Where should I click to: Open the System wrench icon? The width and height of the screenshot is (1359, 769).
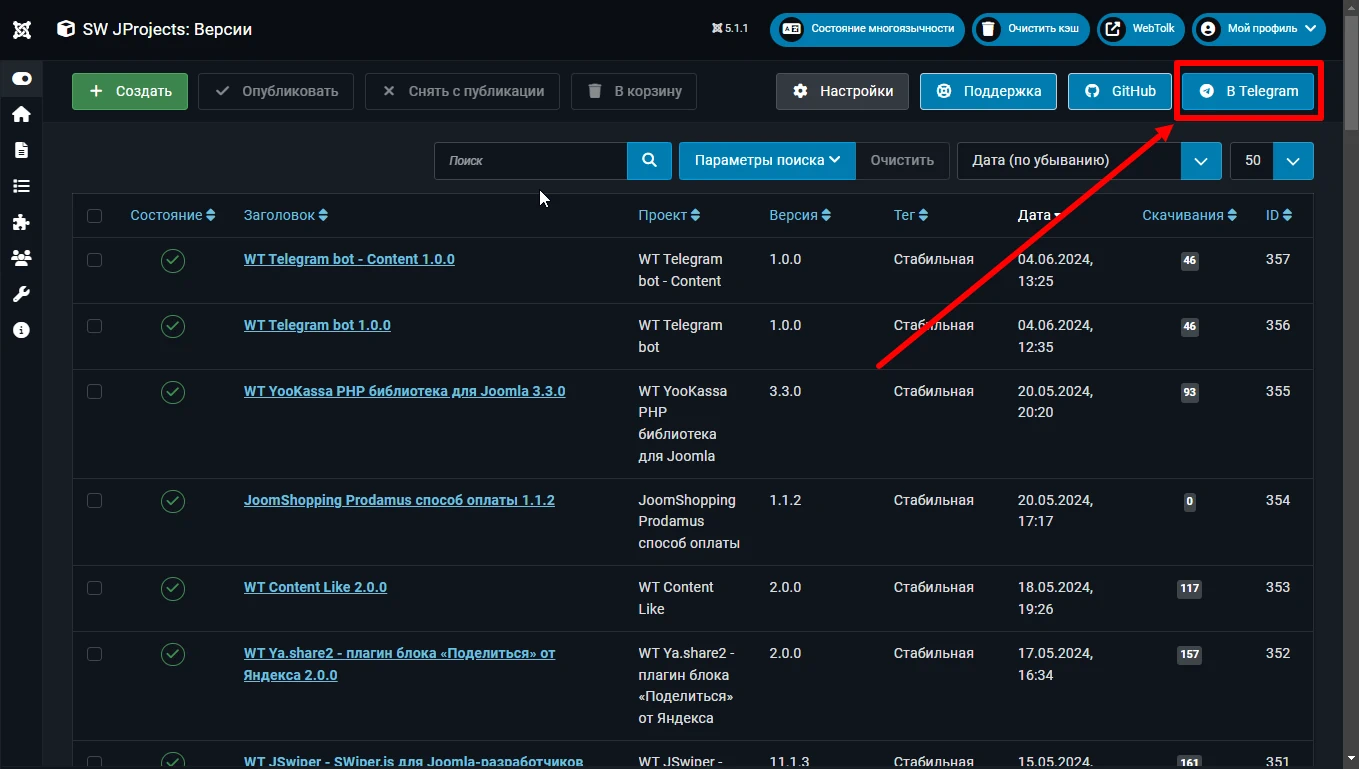click(21, 294)
